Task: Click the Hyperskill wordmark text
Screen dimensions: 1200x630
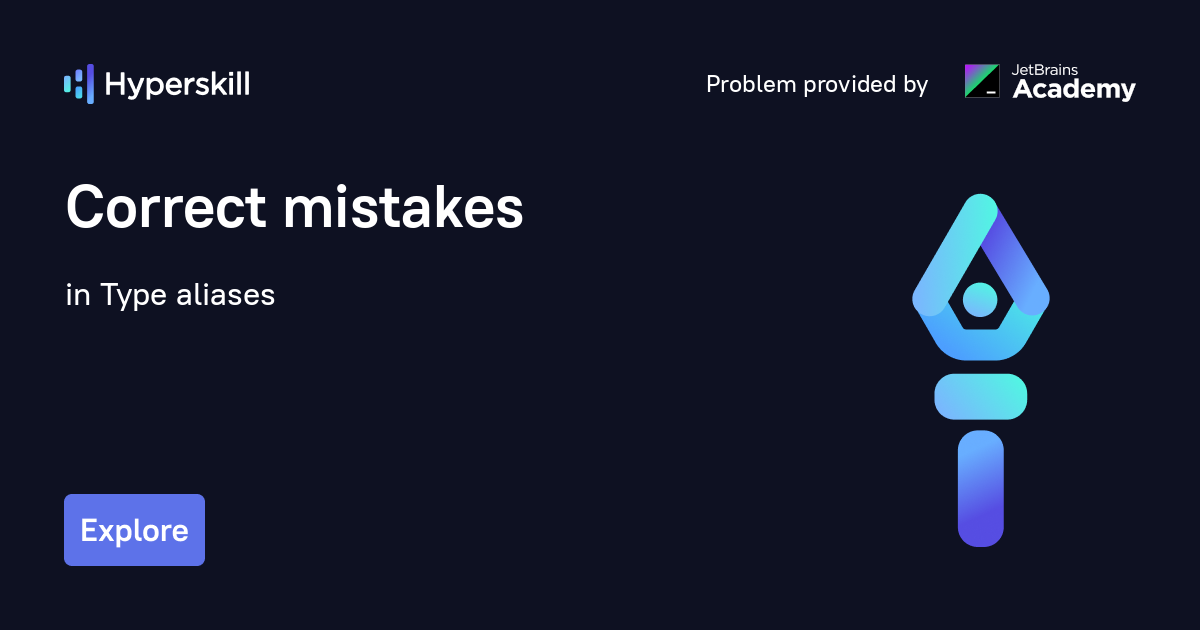Action: tap(177, 85)
